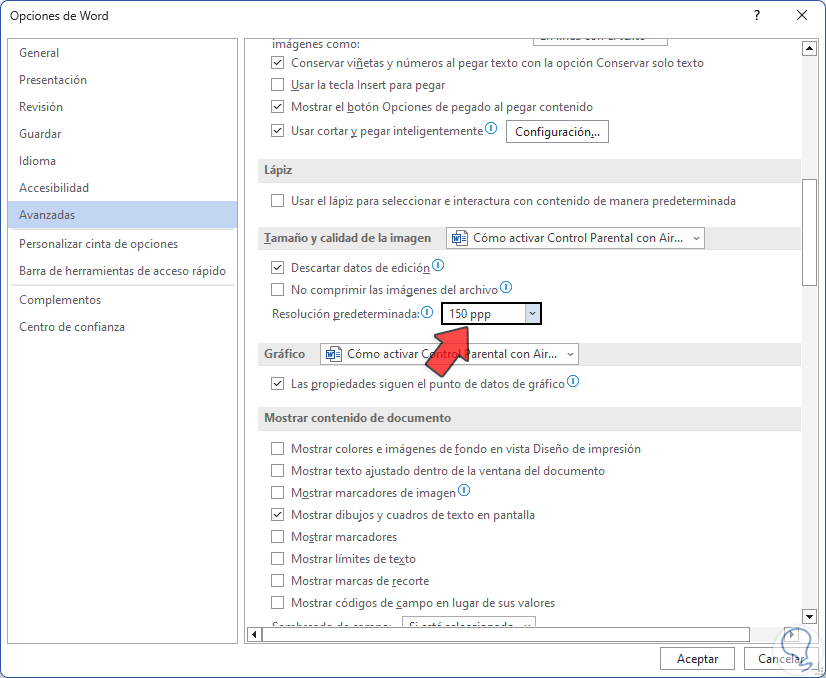Click horizontal scrollbar left arrow

point(254,634)
